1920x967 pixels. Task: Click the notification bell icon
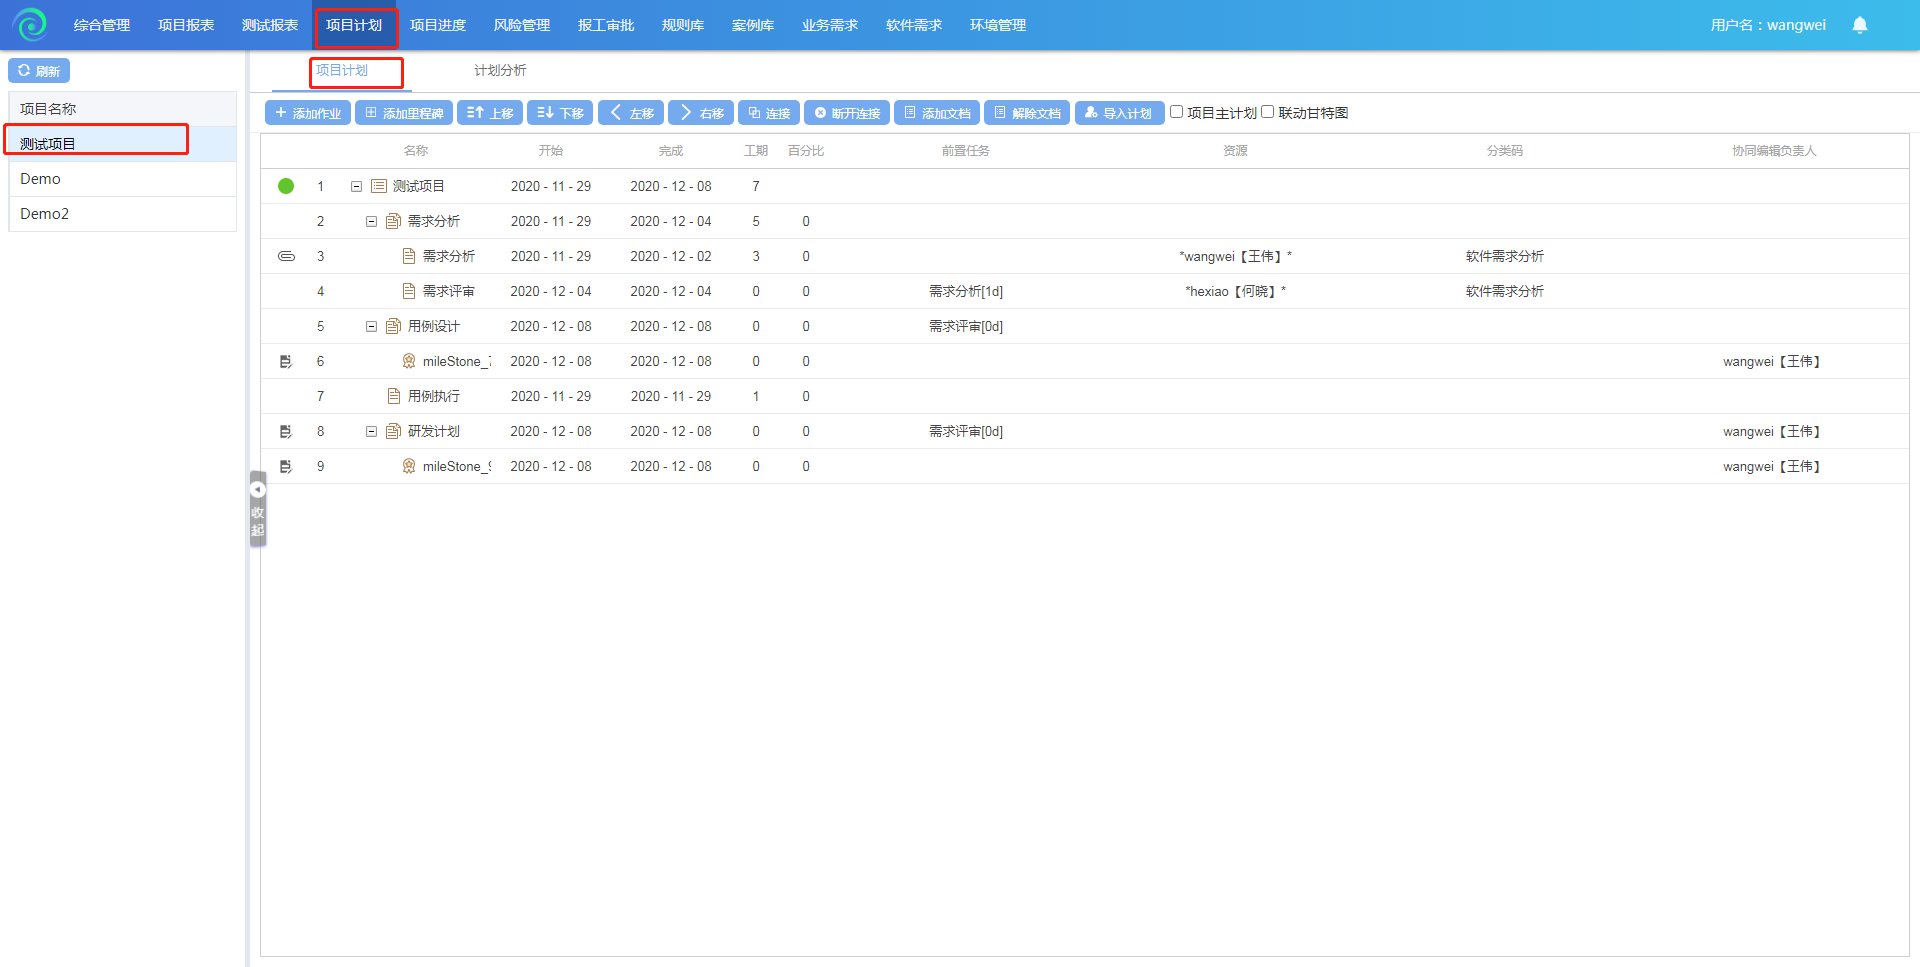coord(1859,25)
